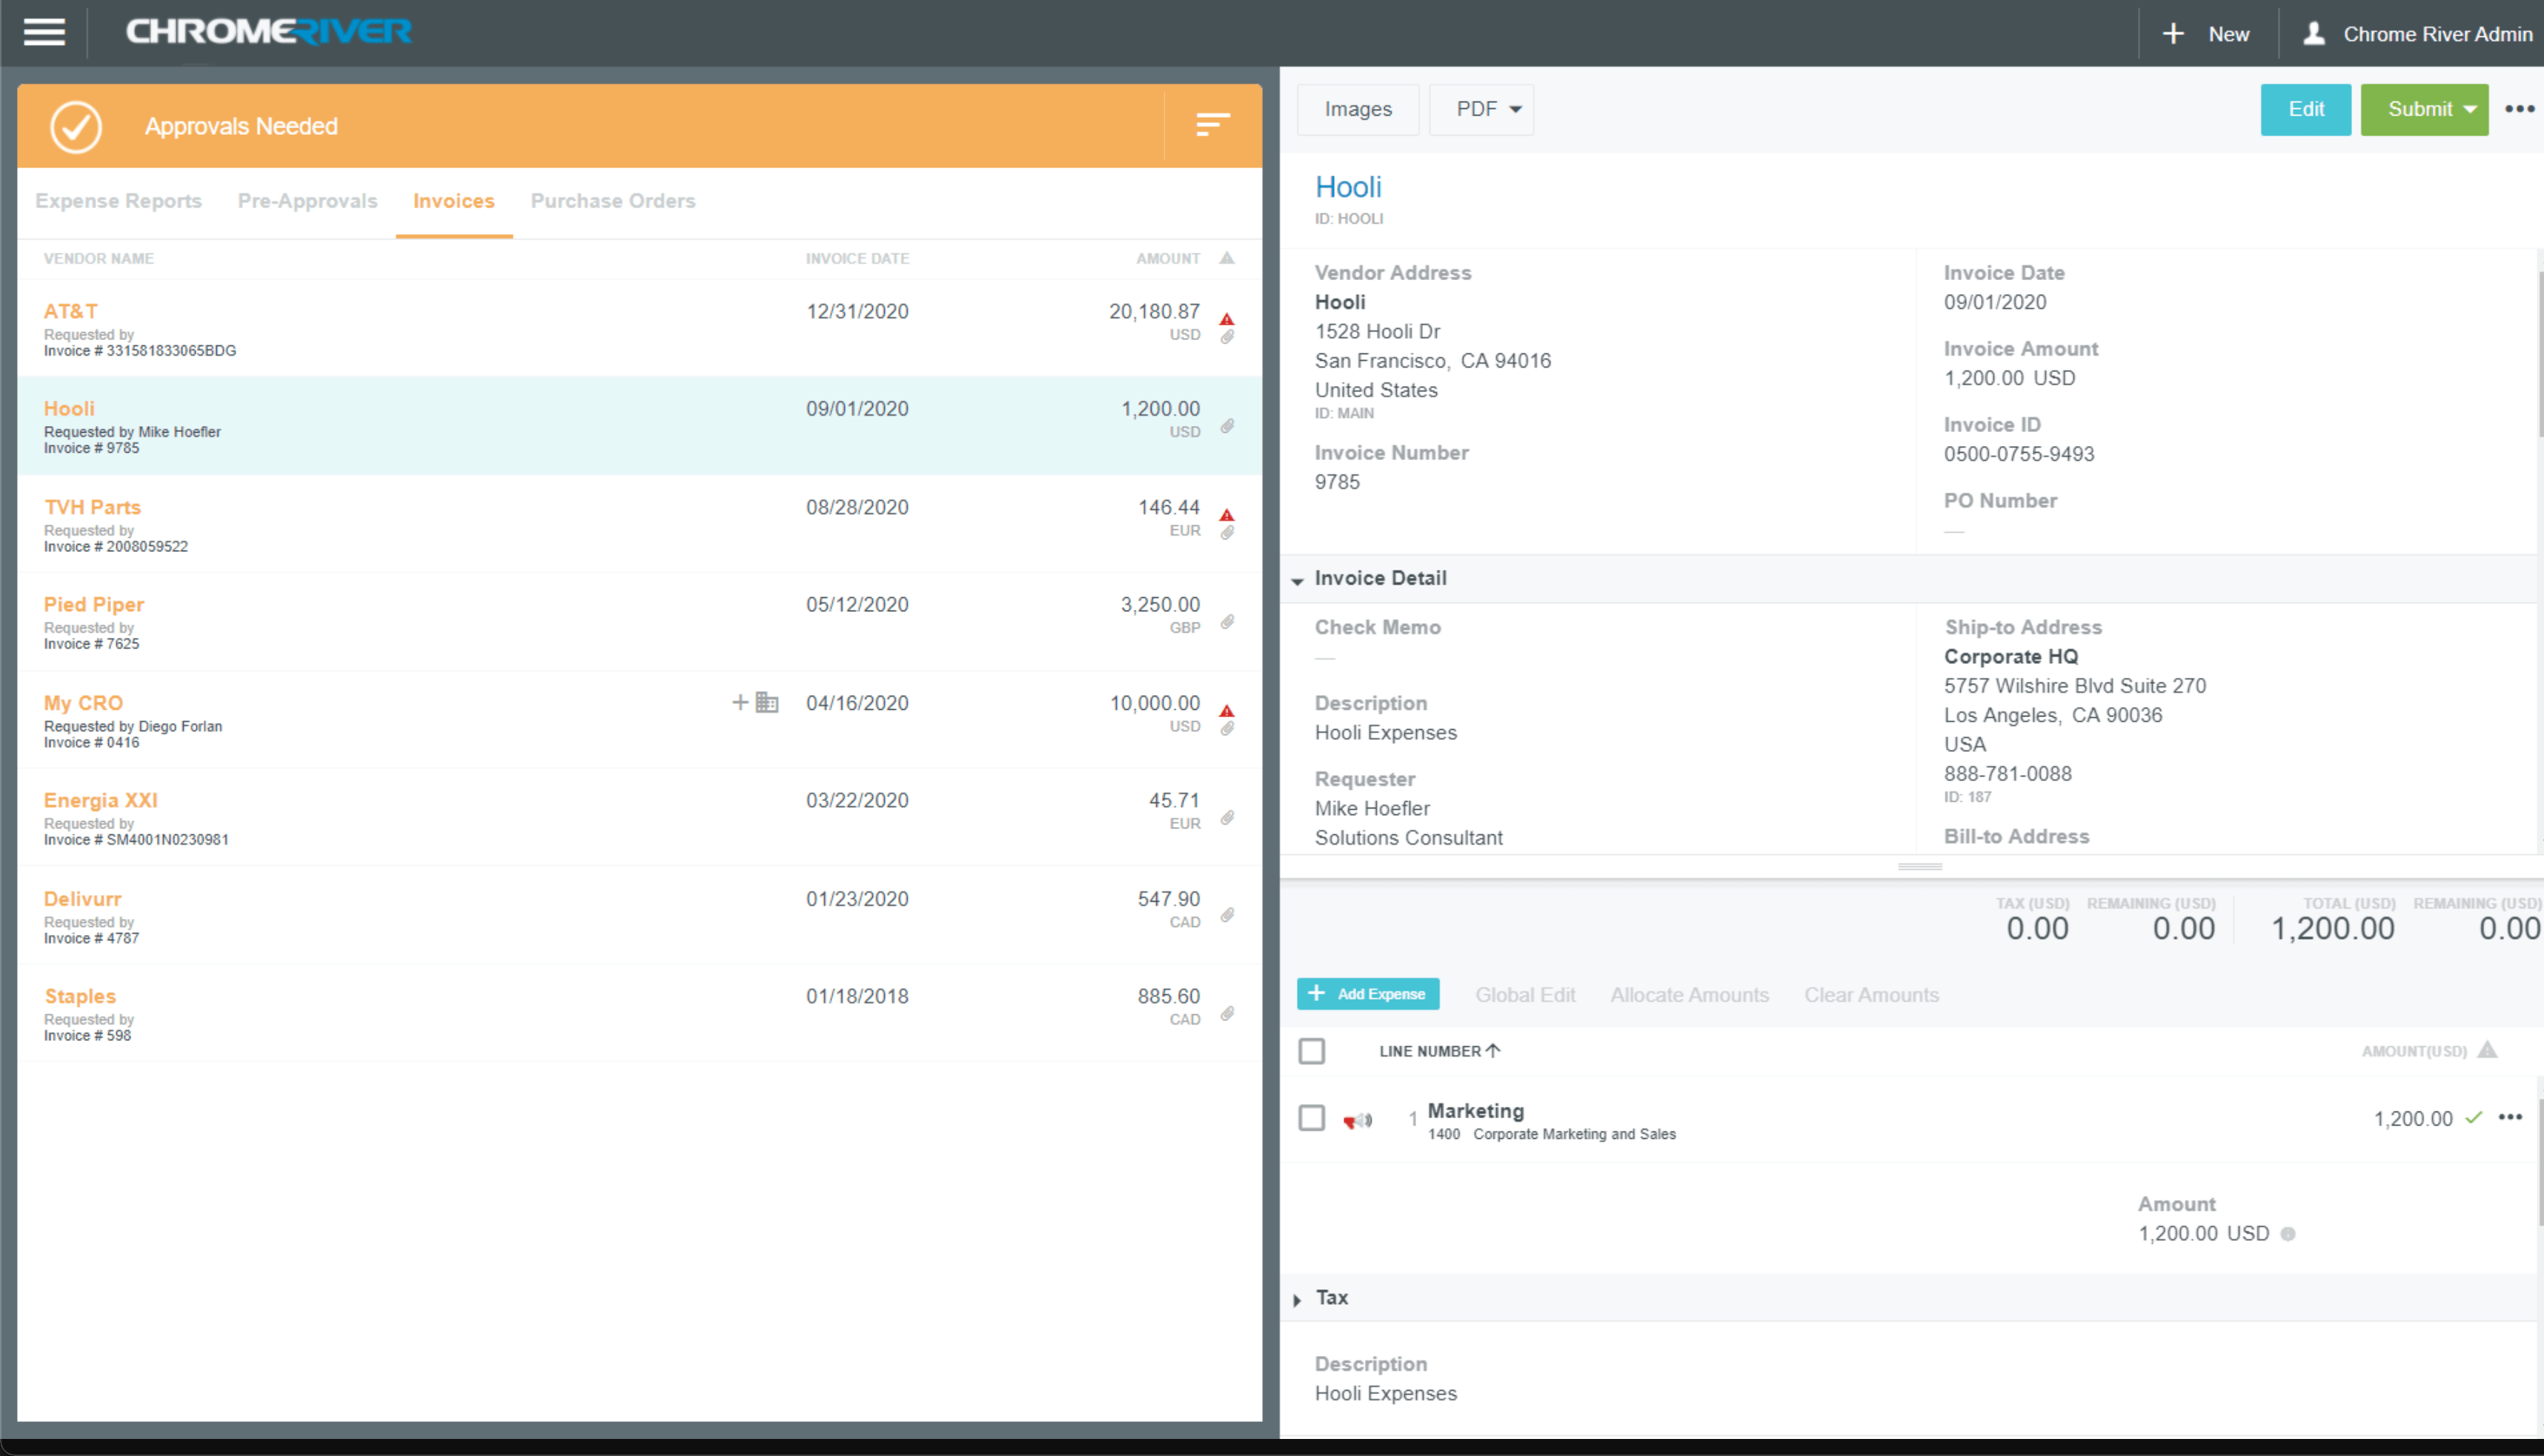Click the warning triangle on My CRO row
The height and width of the screenshot is (1456, 2544).
point(1227,711)
